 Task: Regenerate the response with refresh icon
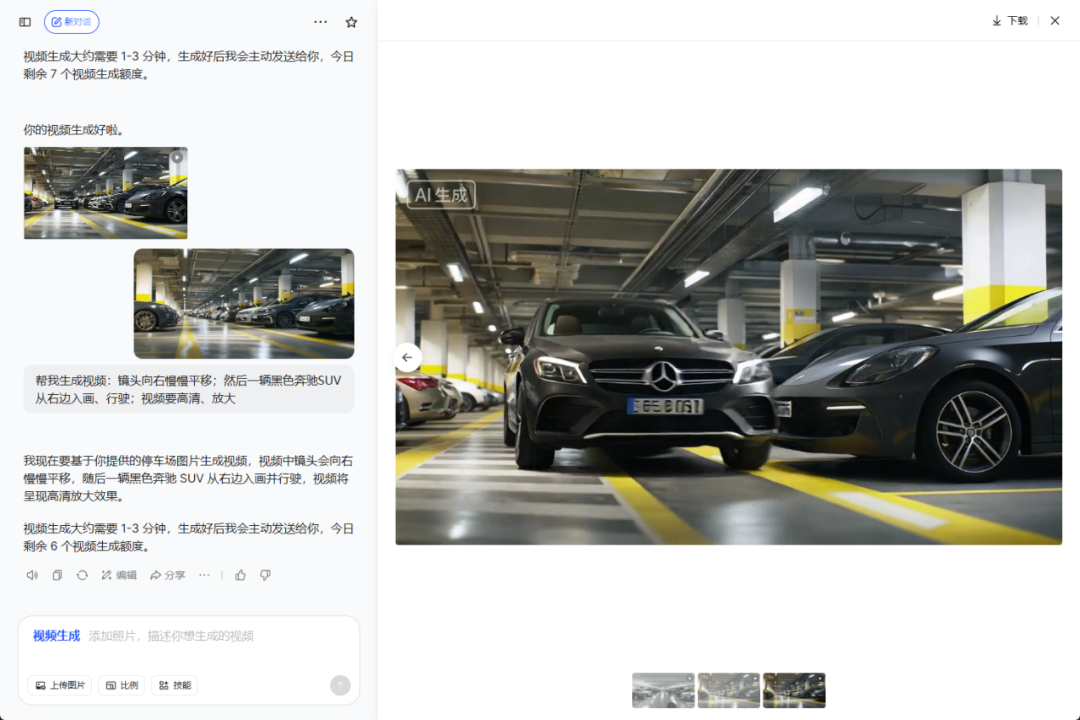(82, 575)
